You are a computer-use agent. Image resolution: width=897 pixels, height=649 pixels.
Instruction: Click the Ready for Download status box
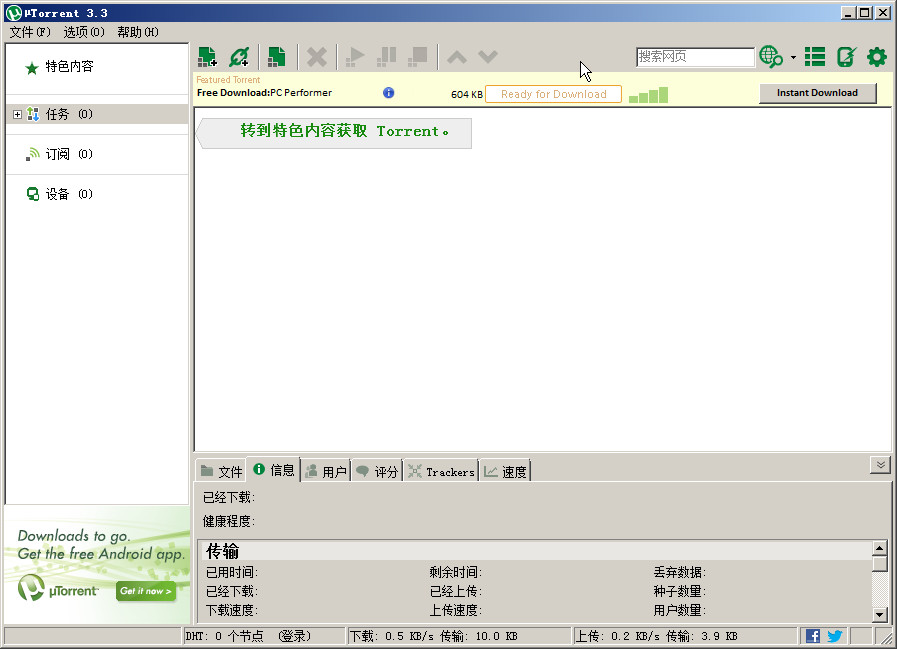point(553,94)
